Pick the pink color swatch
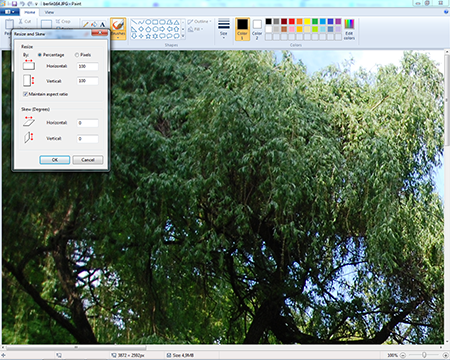The image size is (450, 360). tap(292, 29)
